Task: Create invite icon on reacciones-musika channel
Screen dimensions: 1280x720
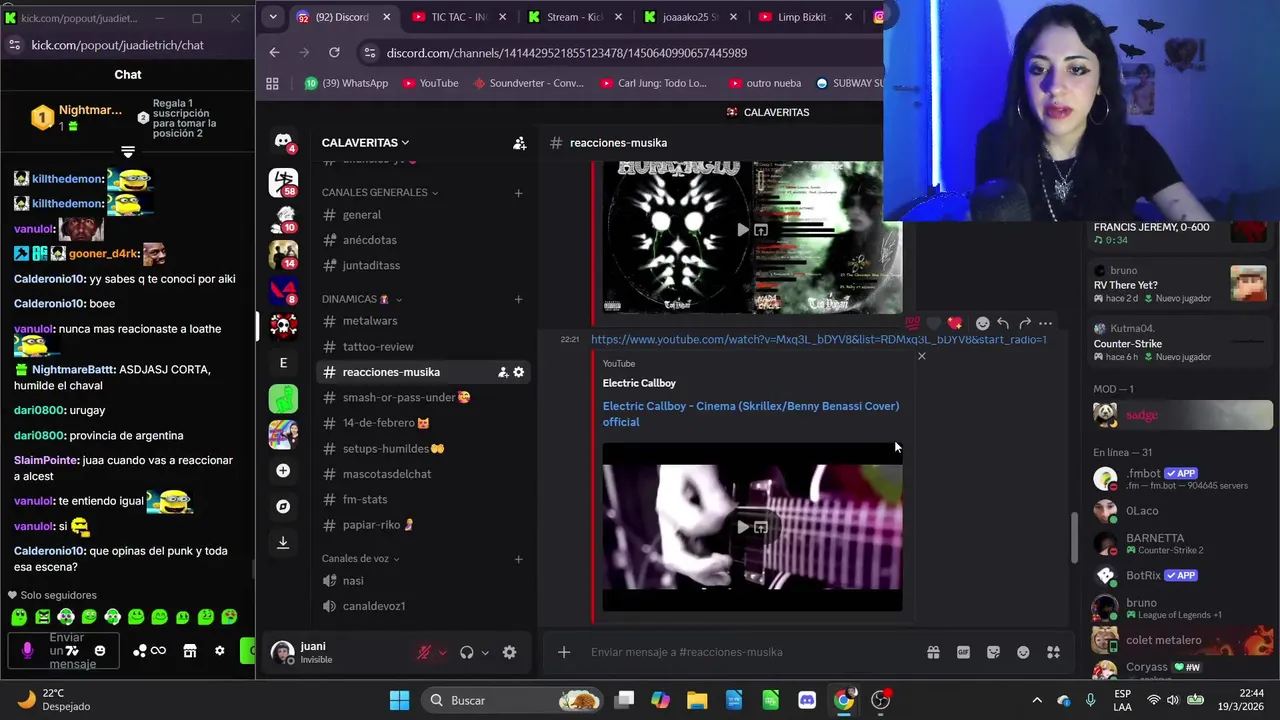Action: point(503,372)
